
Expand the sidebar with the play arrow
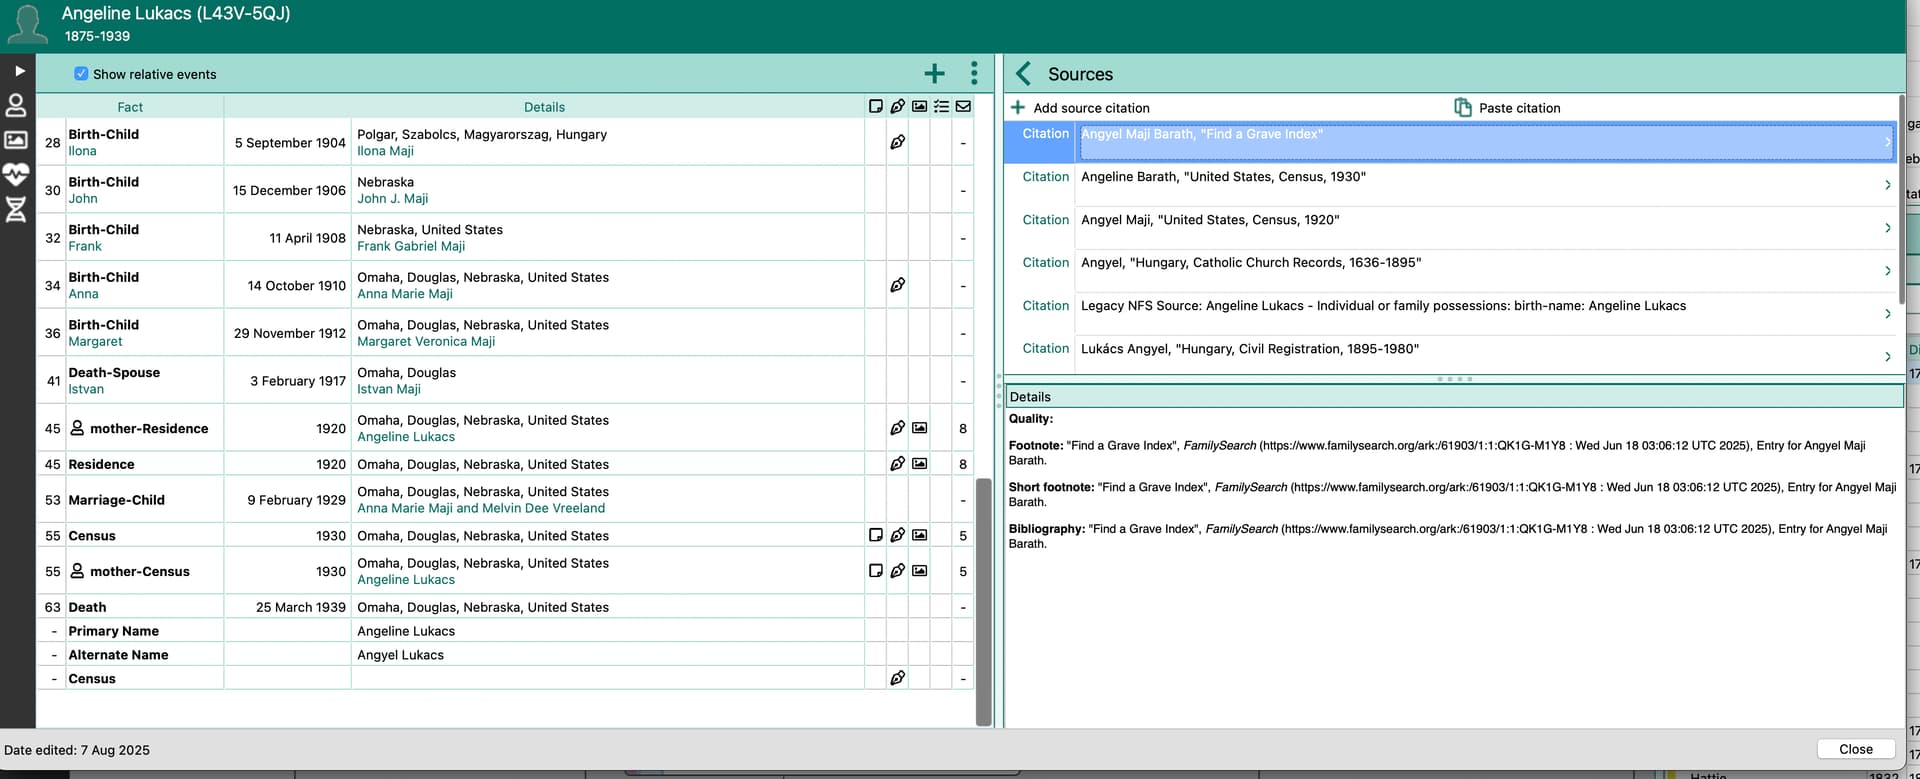point(19,71)
